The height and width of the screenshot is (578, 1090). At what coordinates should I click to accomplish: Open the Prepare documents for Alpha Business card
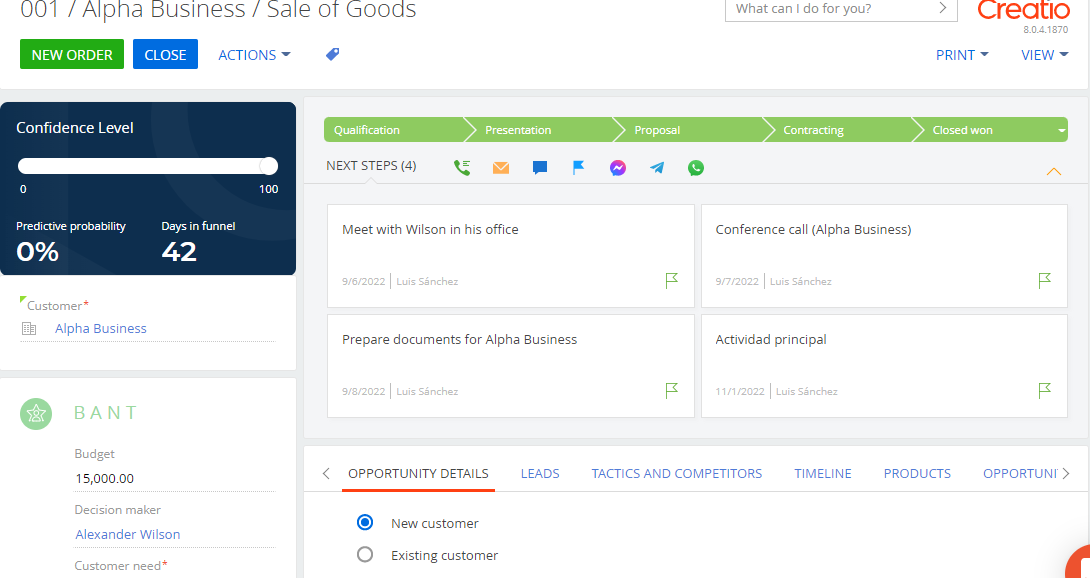click(x=510, y=366)
